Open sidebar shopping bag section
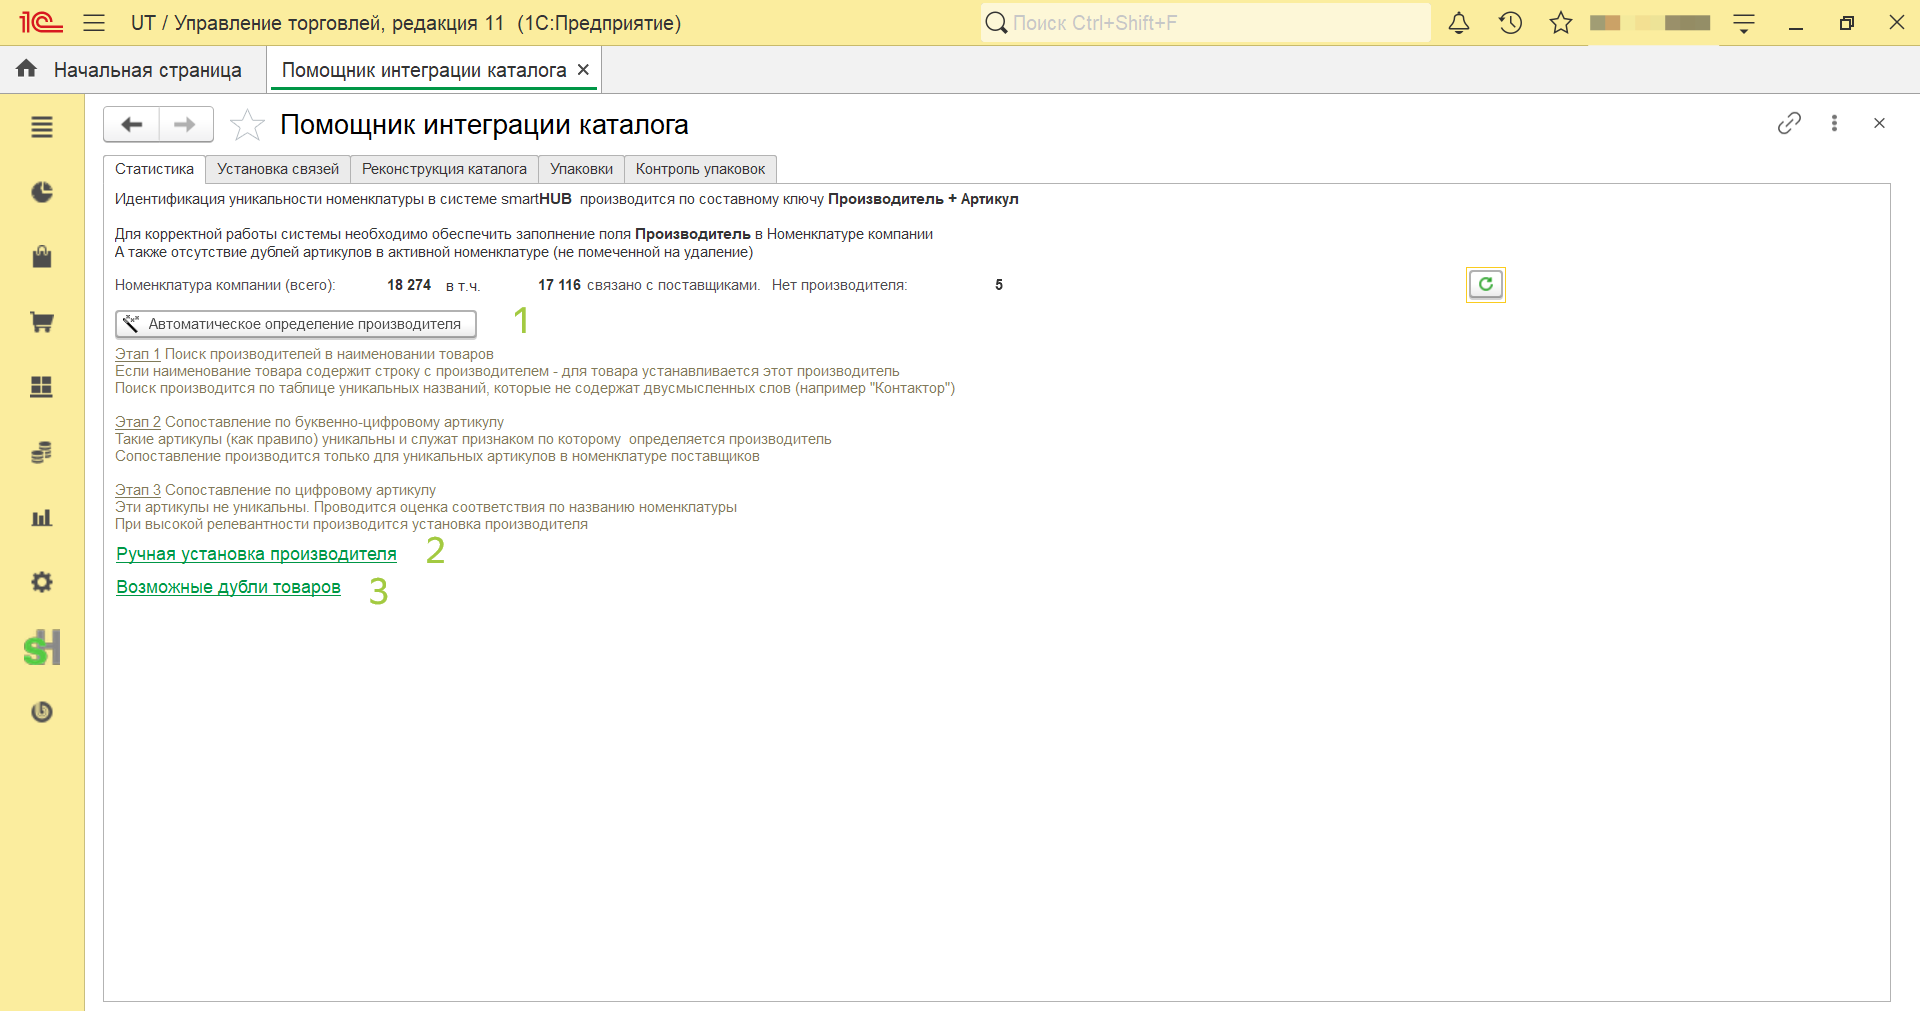 [x=42, y=257]
